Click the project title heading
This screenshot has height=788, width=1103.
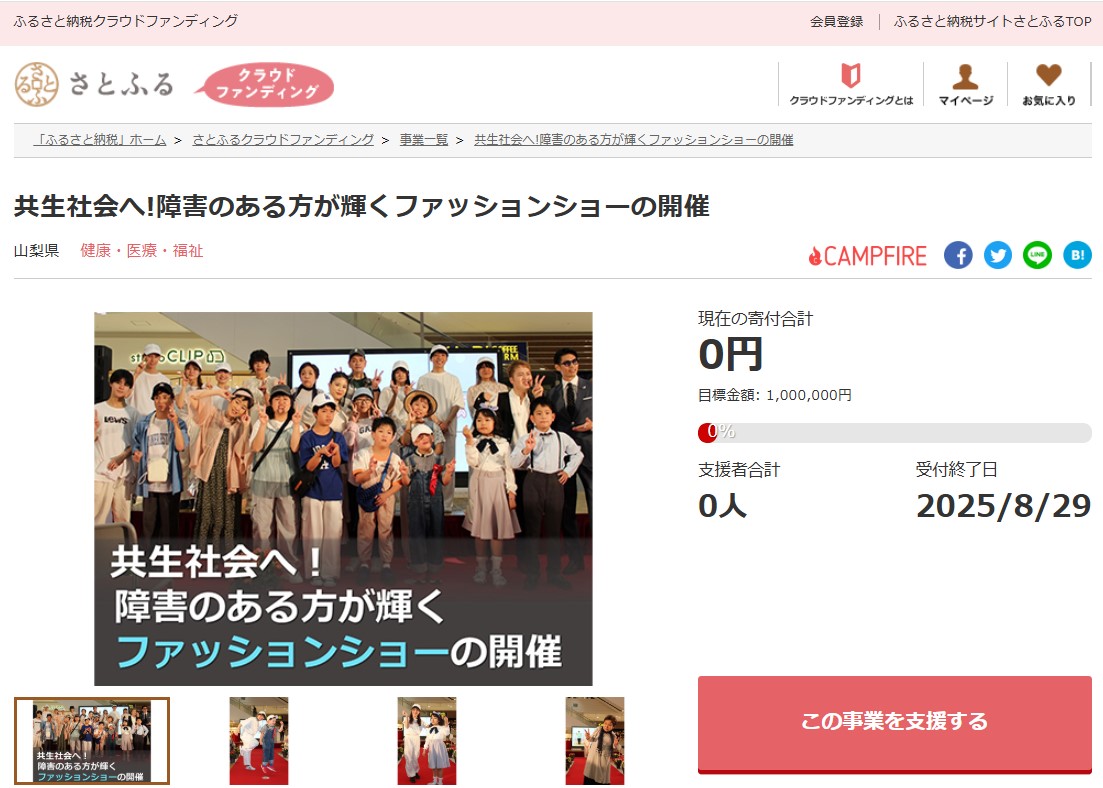click(x=362, y=206)
